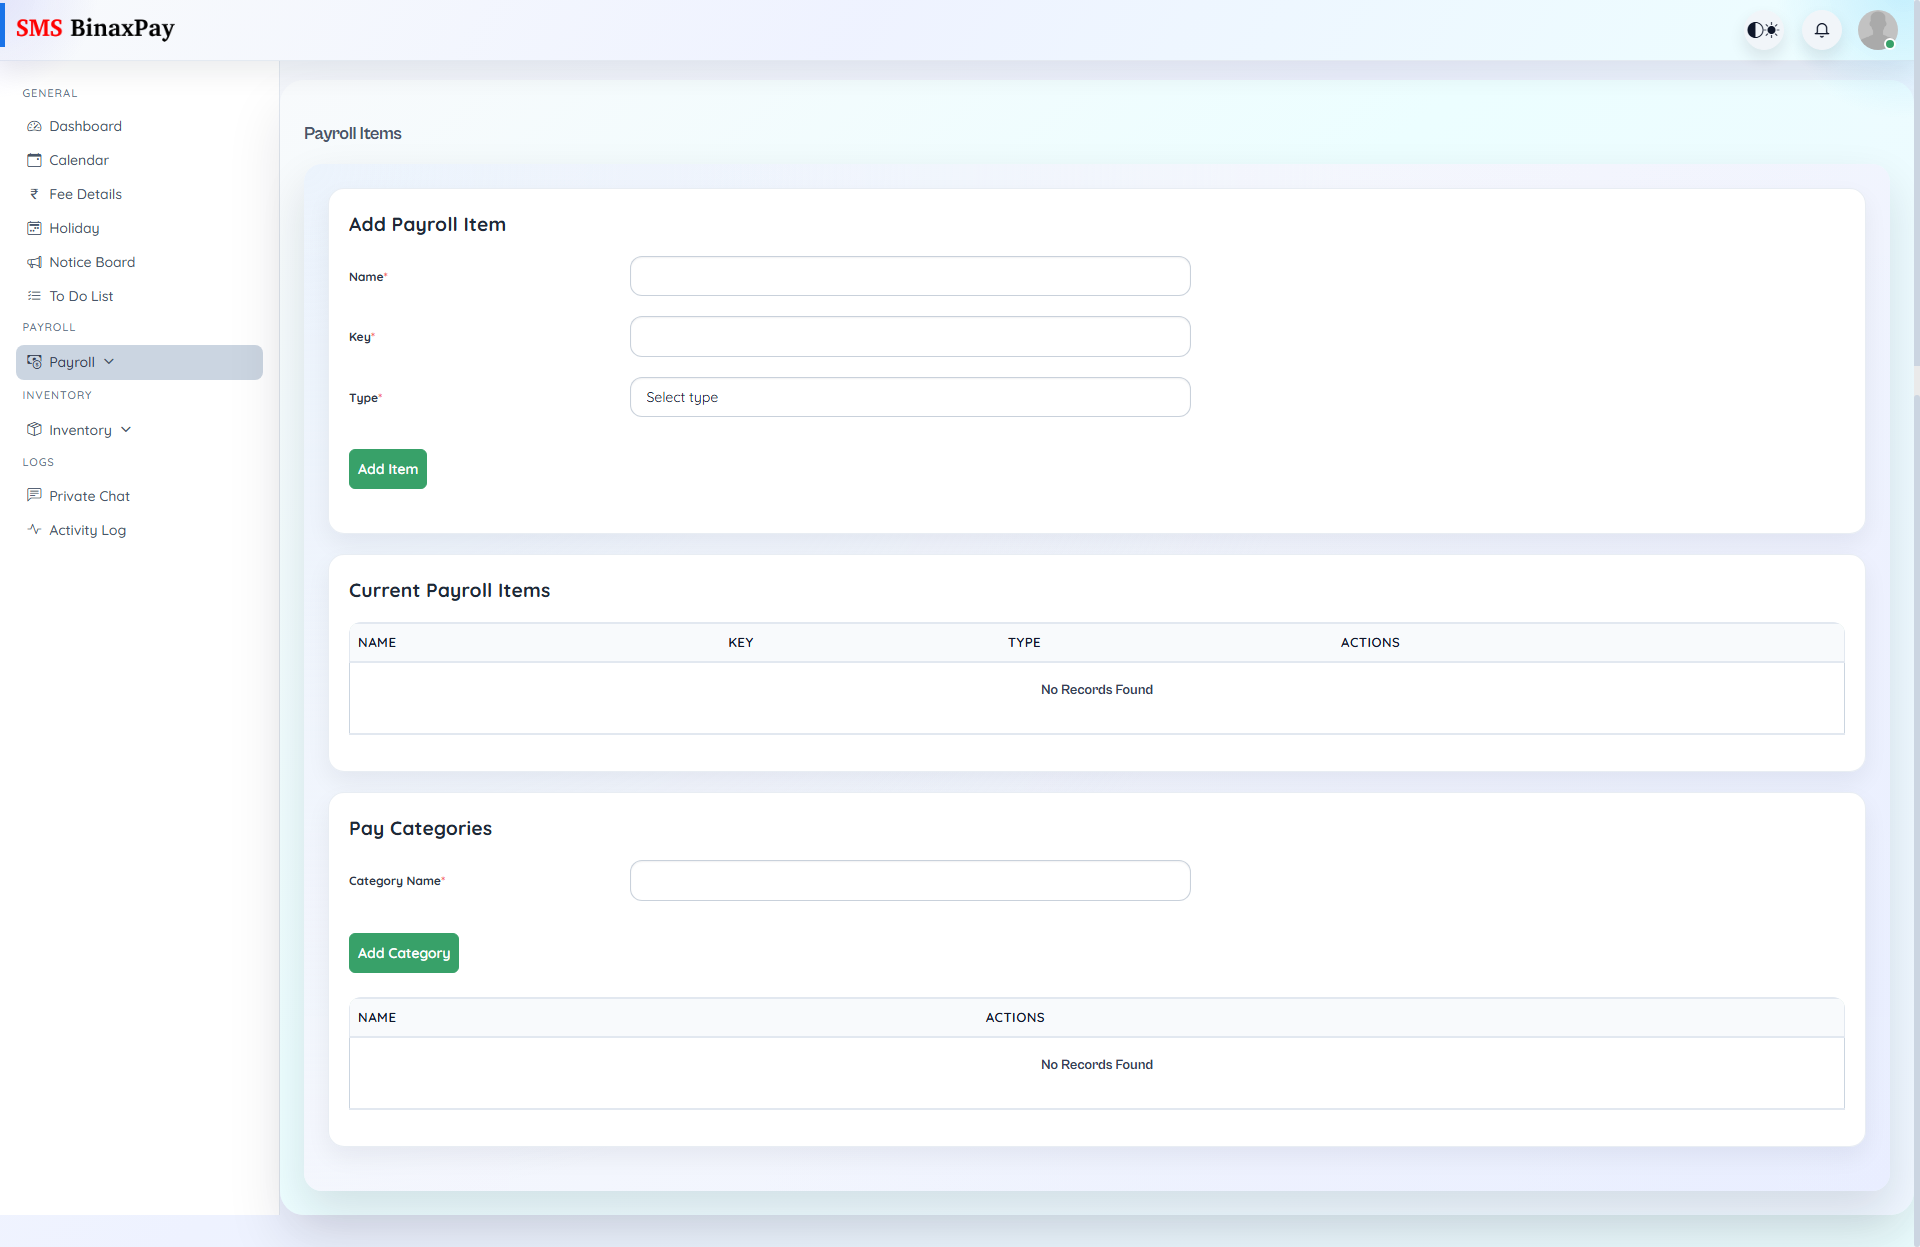Open Notice Board using the megaphone icon
Viewport: 1920px width, 1247px height.
(34, 262)
